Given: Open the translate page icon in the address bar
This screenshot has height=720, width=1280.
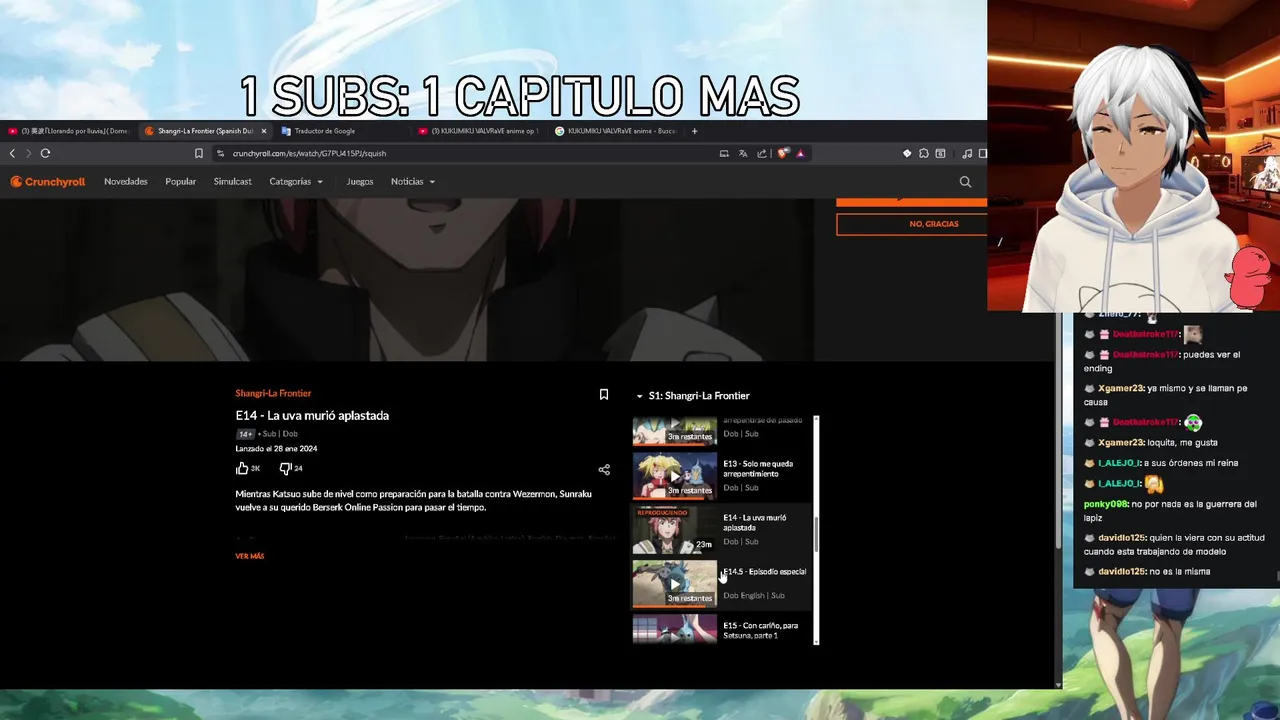Looking at the screenshot, I should click(x=743, y=153).
